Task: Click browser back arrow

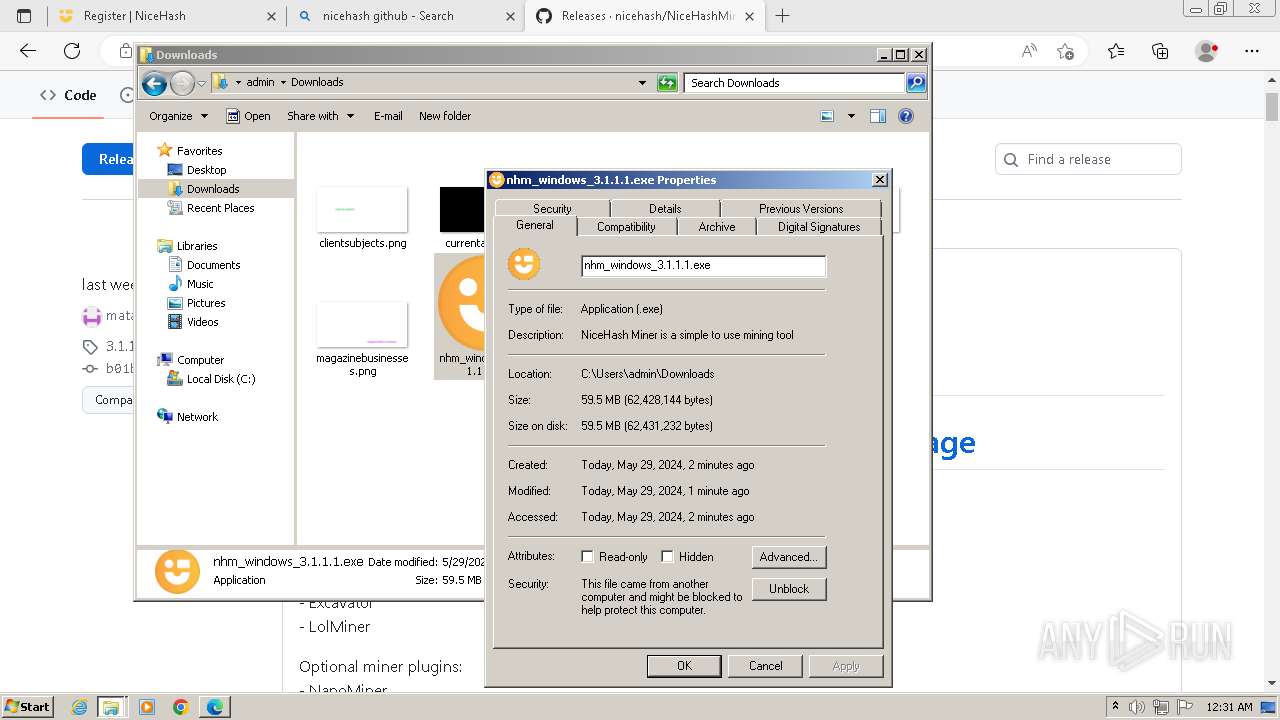Action: click(28, 51)
